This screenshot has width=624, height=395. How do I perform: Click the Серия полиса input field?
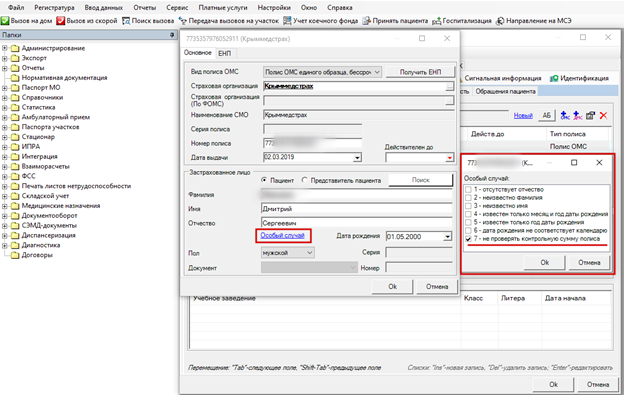tap(312, 129)
